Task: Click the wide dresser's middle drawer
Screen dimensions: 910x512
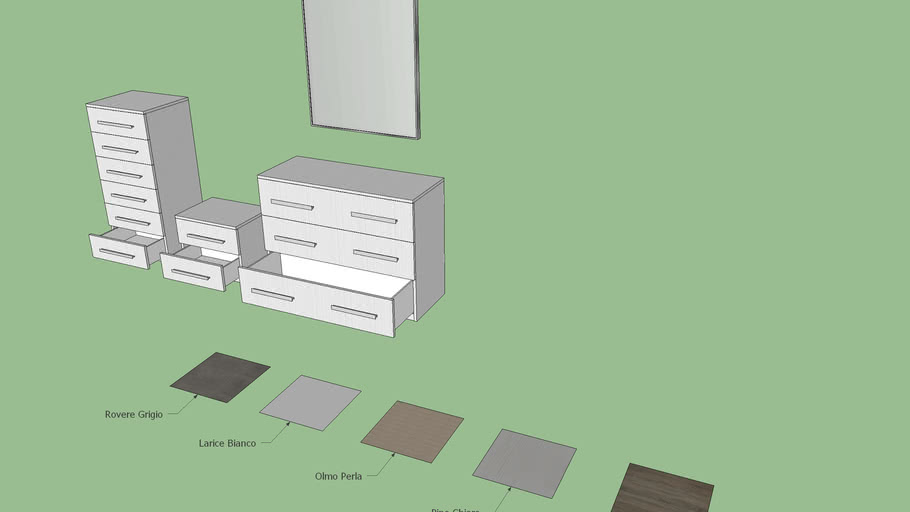Action: 336,247
